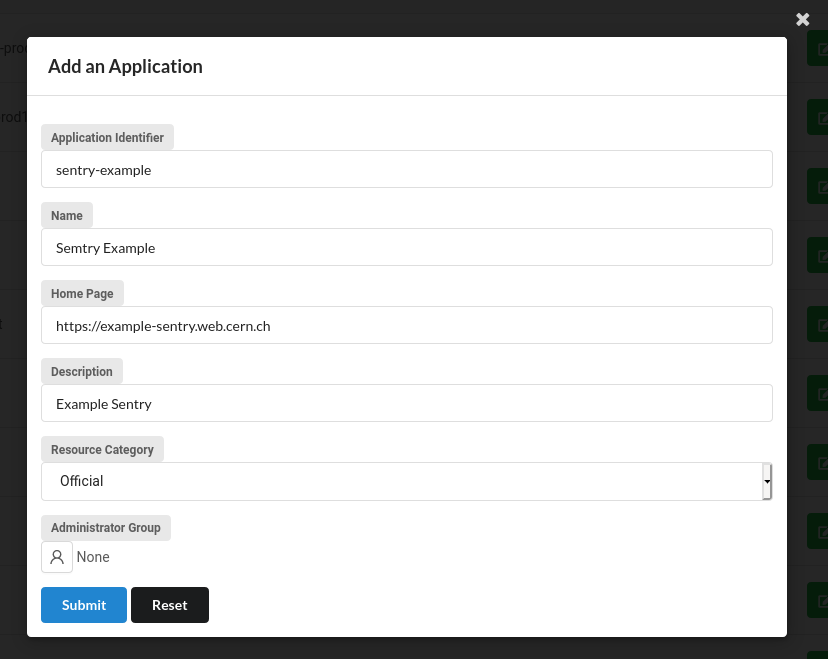Click the Application Identifier label
This screenshot has height=659, width=828.
[x=107, y=137]
